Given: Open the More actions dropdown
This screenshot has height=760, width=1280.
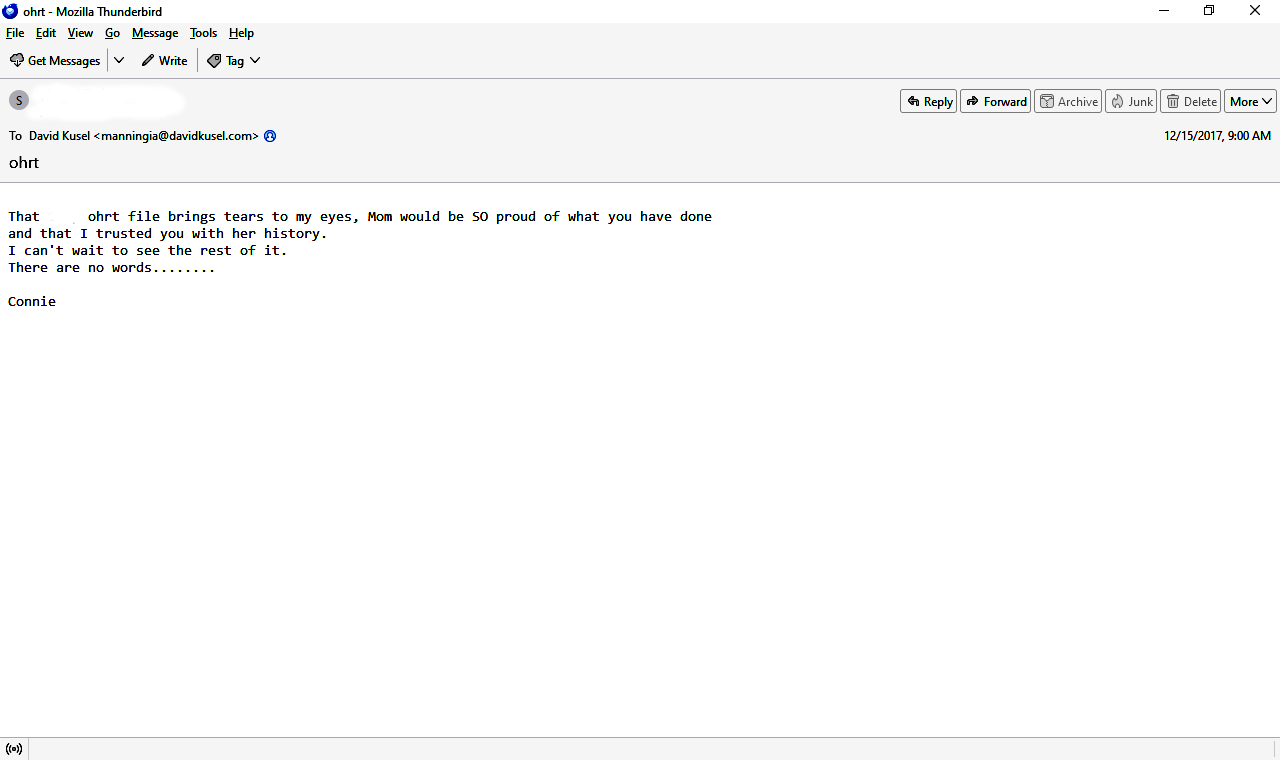Looking at the screenshot, I should pos(1250,101).
